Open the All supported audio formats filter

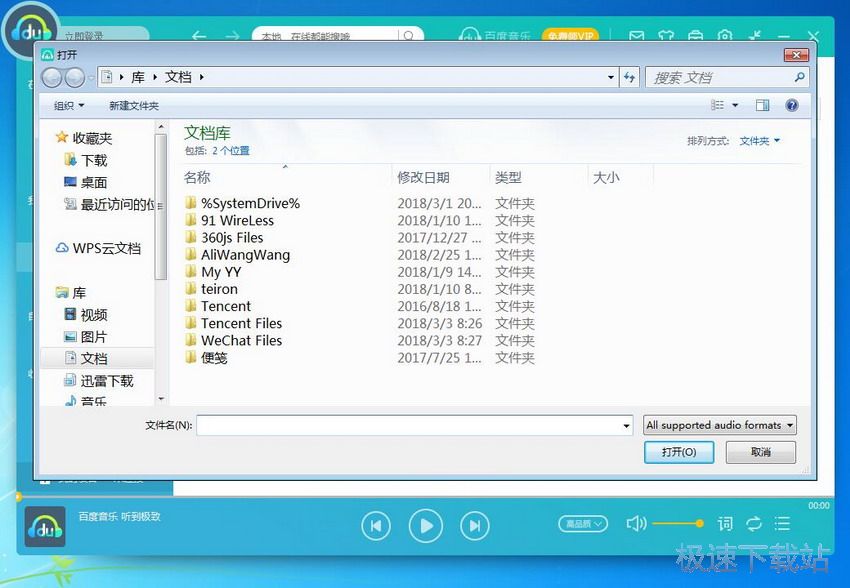[719, 425]
